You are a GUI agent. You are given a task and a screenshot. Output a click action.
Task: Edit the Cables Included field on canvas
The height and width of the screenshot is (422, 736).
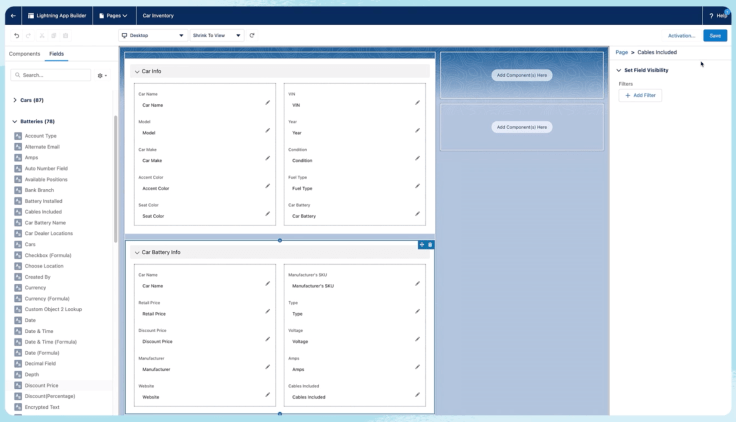[417, 394]
